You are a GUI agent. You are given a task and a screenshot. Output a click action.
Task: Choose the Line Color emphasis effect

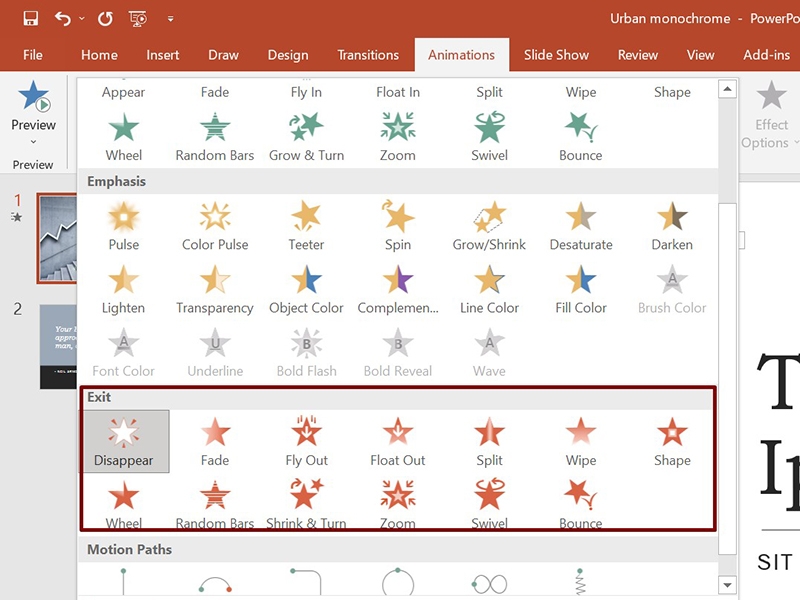point(489,289)
